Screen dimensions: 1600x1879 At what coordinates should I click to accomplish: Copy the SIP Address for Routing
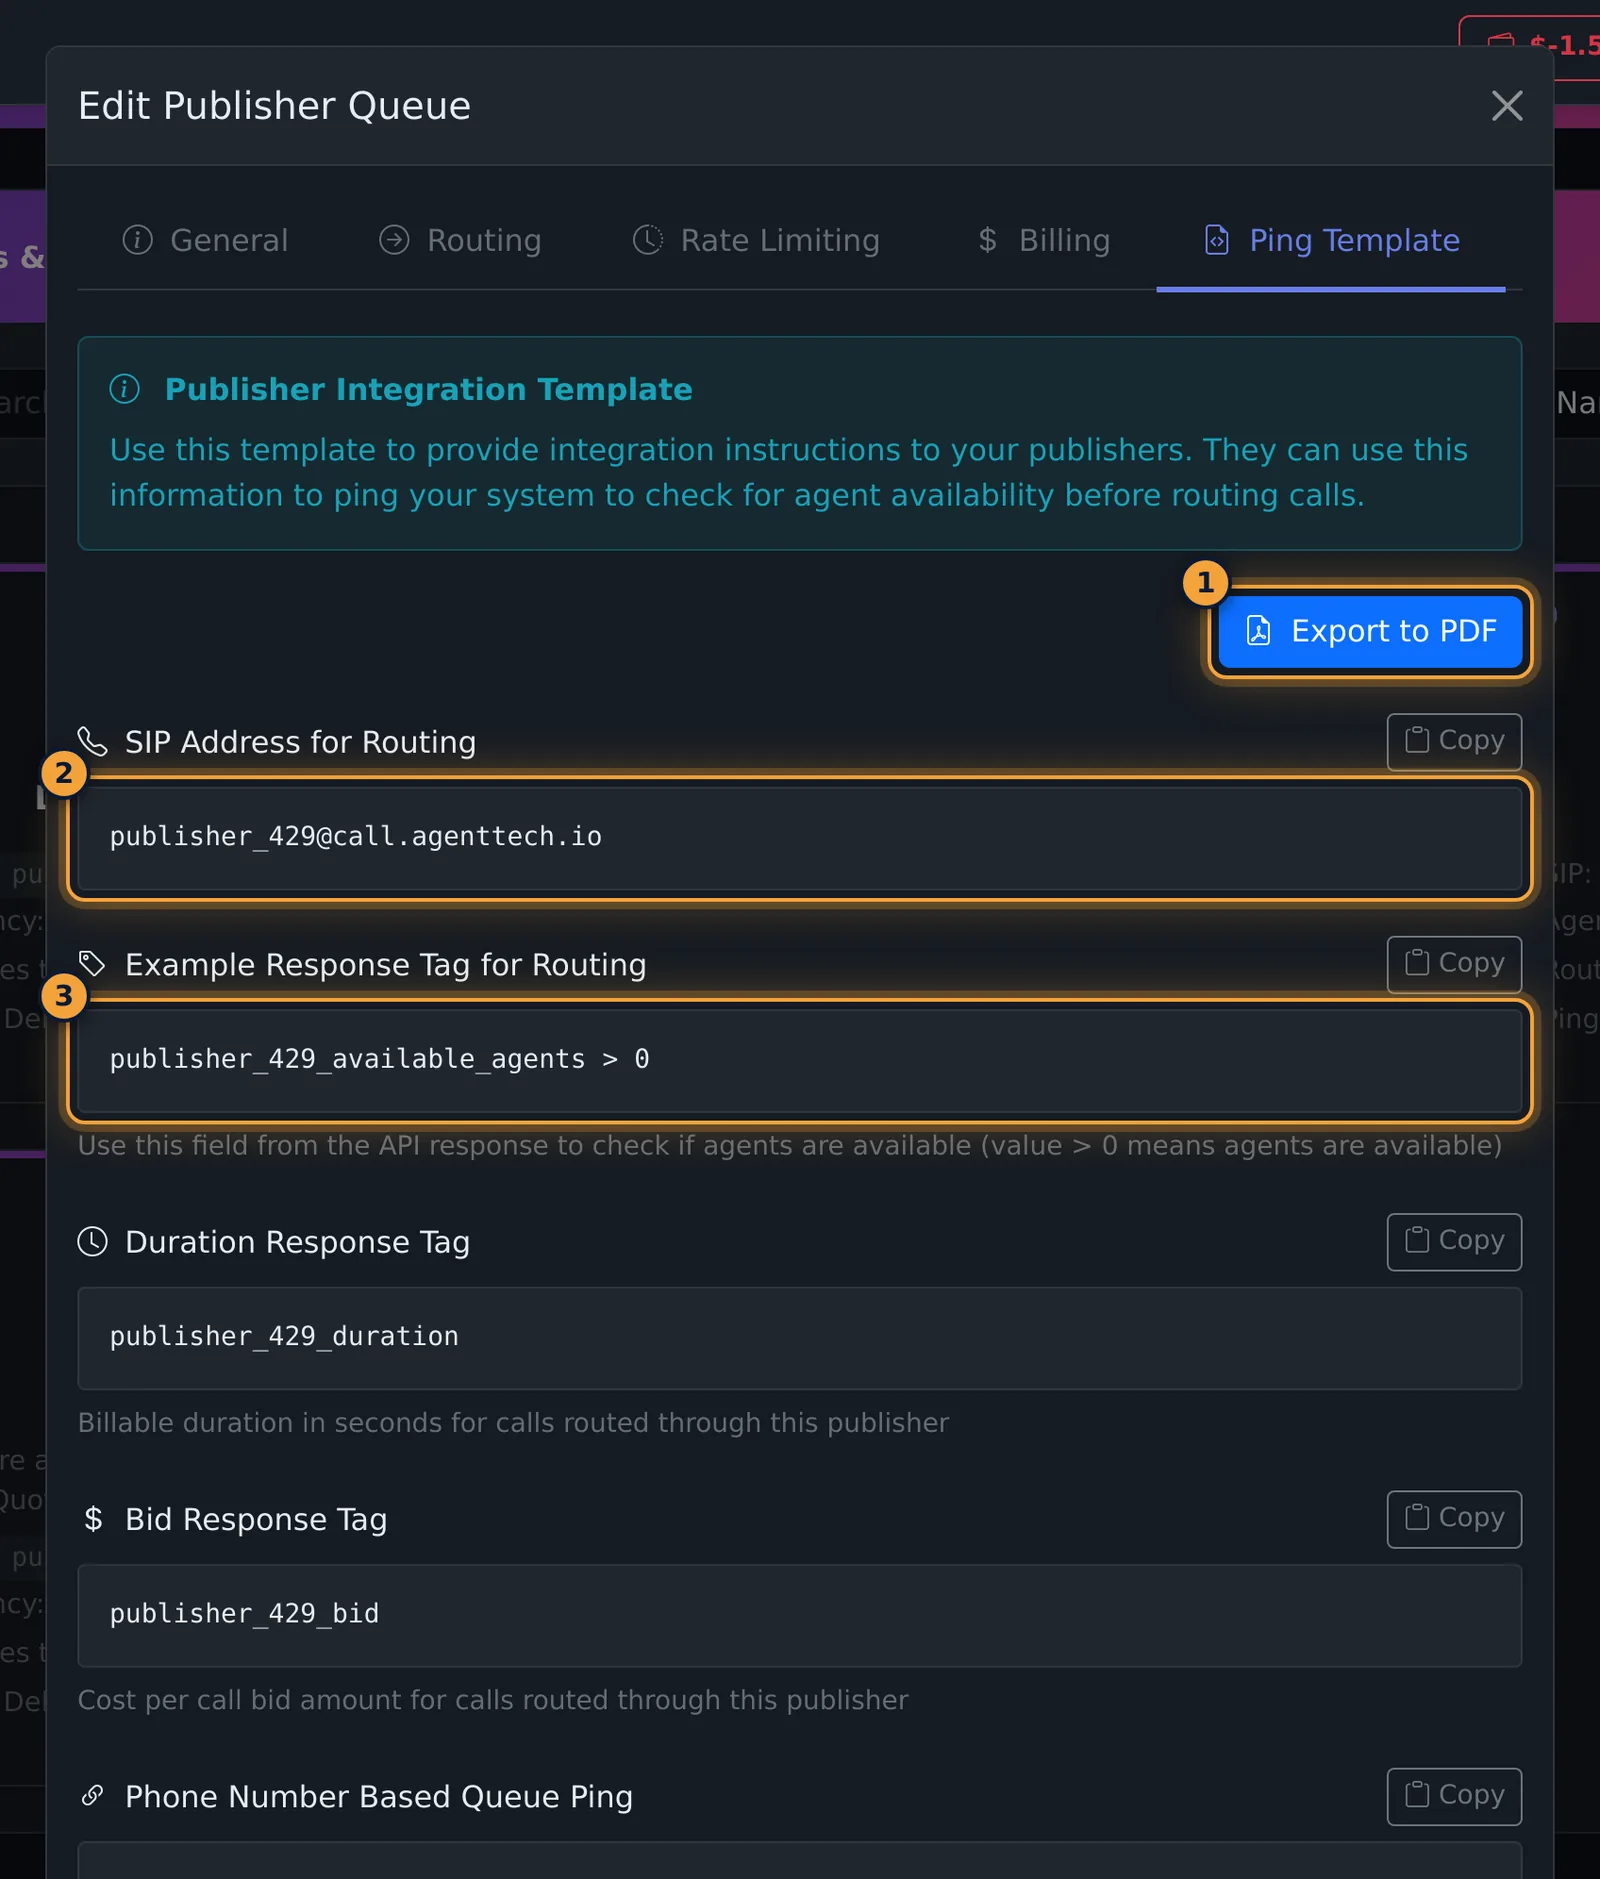(1454, 742)
